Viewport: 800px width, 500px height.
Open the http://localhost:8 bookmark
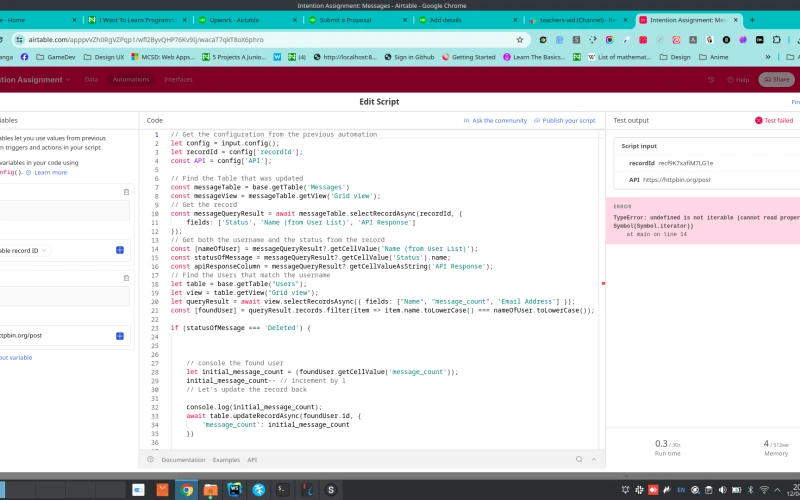click(345, 57)
